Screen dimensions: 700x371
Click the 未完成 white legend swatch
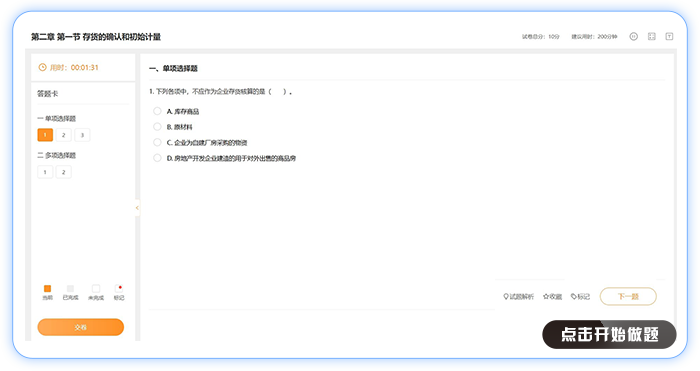96,288
